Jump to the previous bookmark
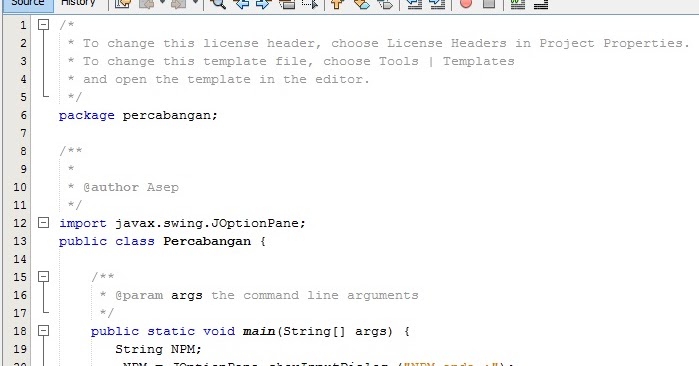 337,4
